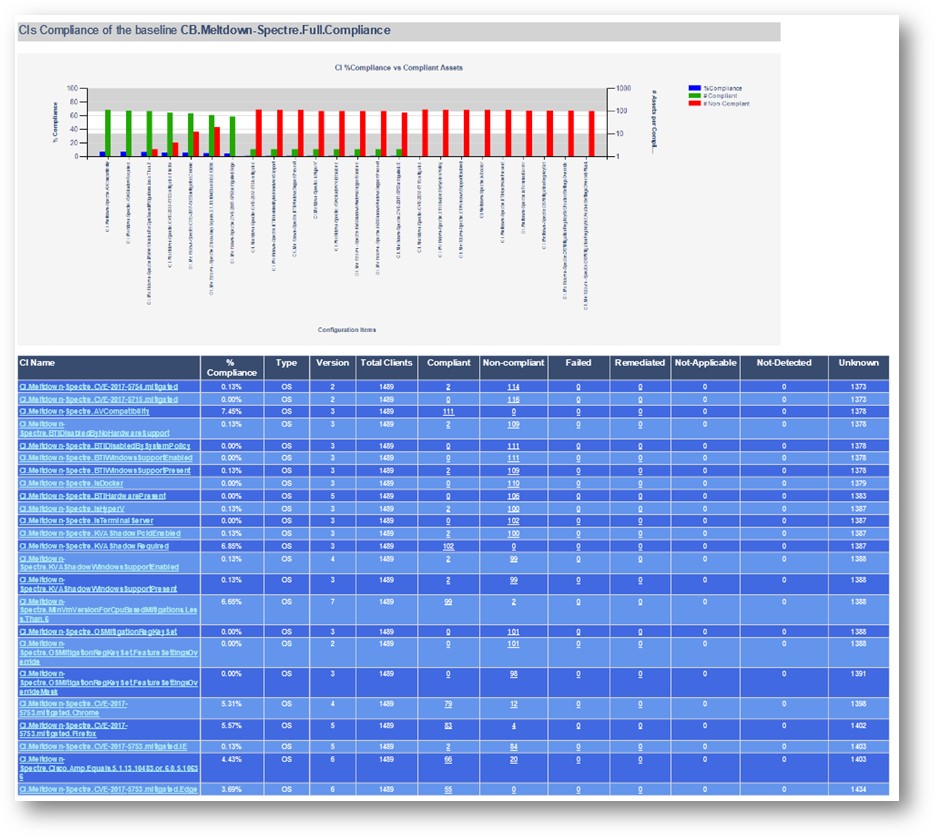The width and height of the screenshot is (935, 837).
Task: Open the FeatureSettingsOverrideMask CI link
Action: coord(108,683)
